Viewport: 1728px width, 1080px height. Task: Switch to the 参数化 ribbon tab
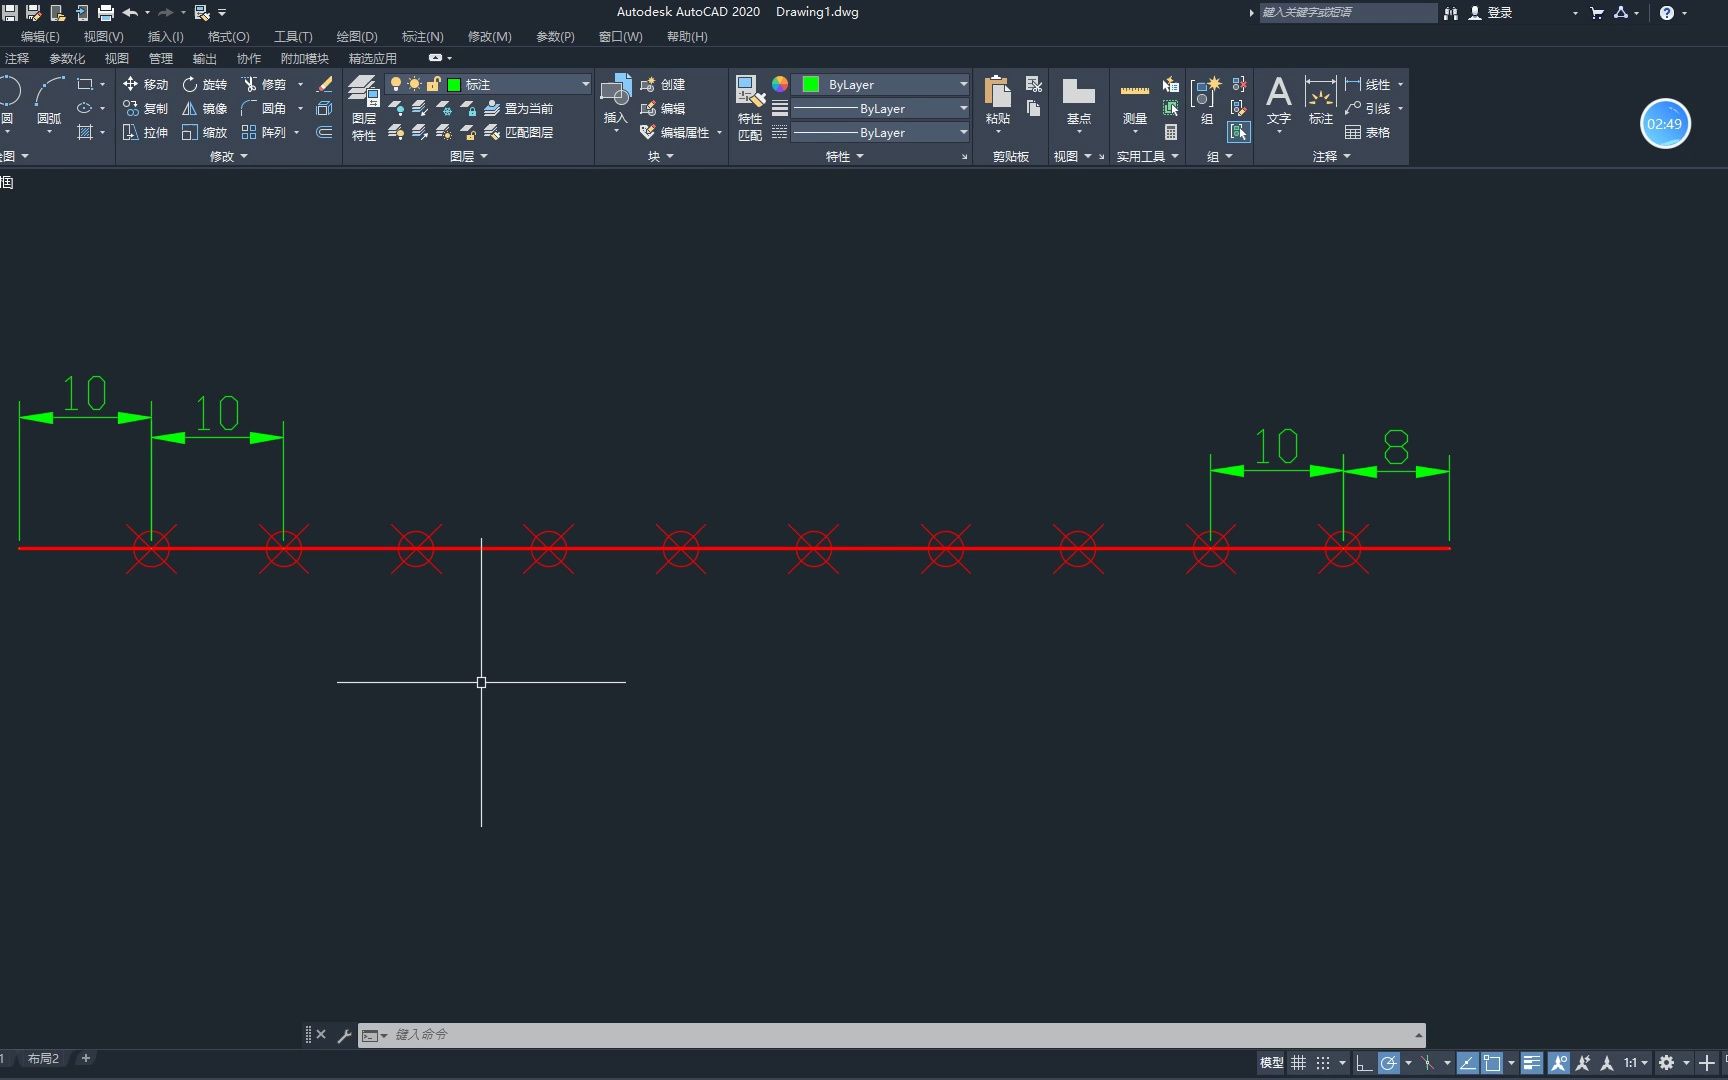tap(67, 58)
